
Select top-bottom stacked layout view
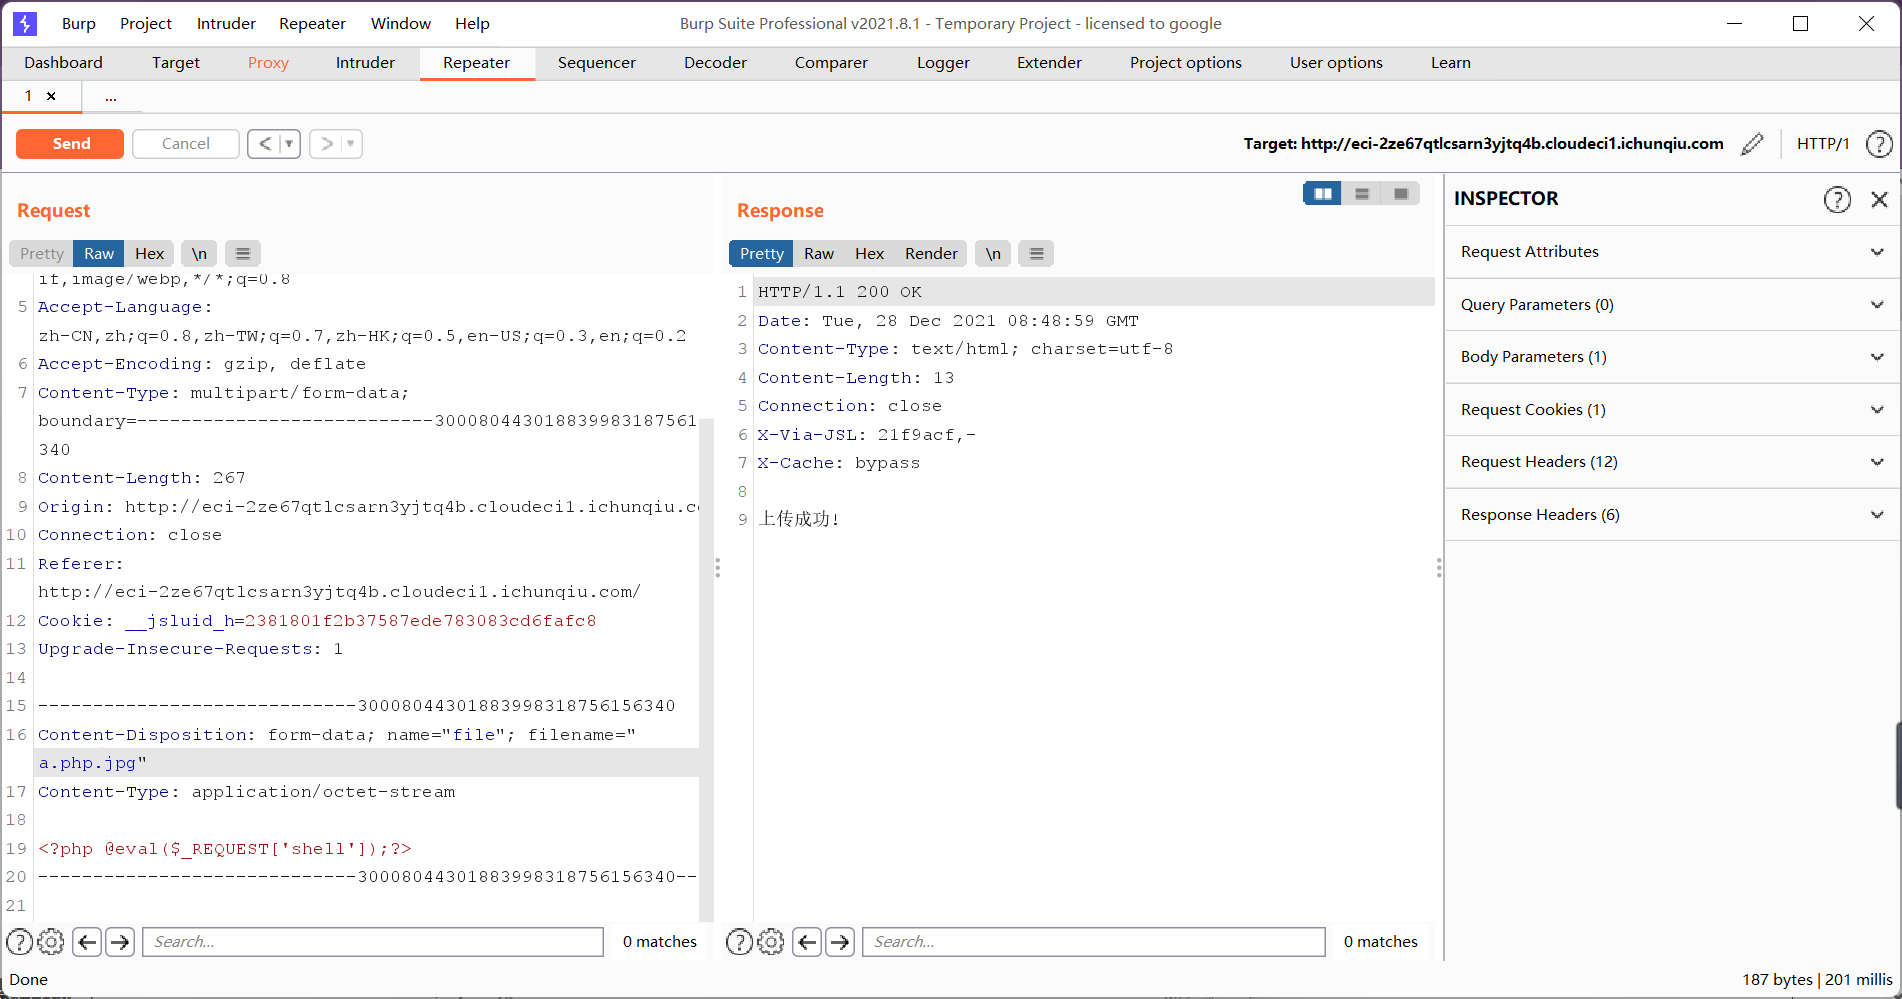tap(1361, 194)
